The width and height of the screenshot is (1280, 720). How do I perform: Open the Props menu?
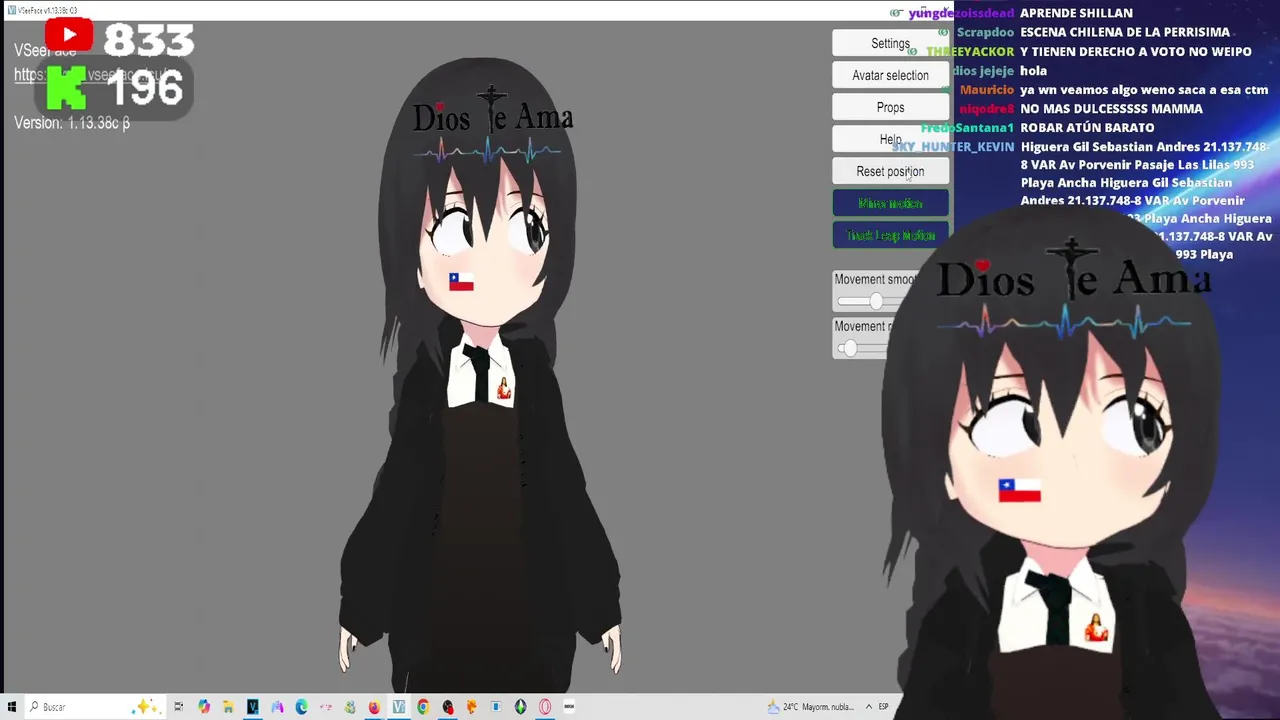click(x=890, y=107)
